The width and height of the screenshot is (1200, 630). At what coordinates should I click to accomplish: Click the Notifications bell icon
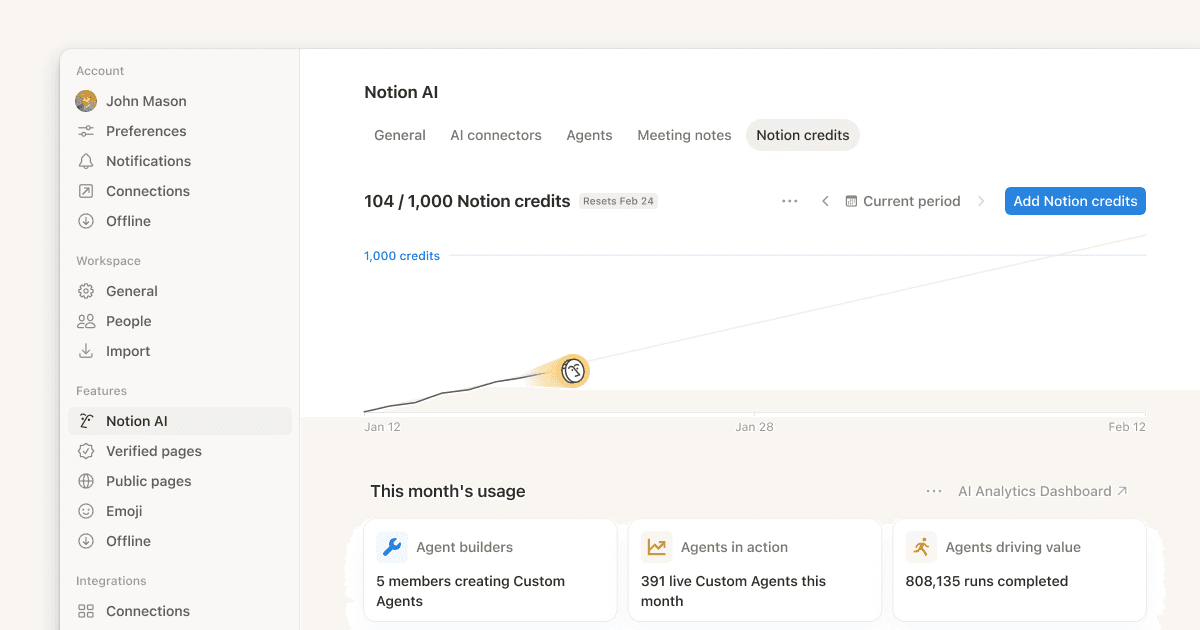tap(86, 161)
